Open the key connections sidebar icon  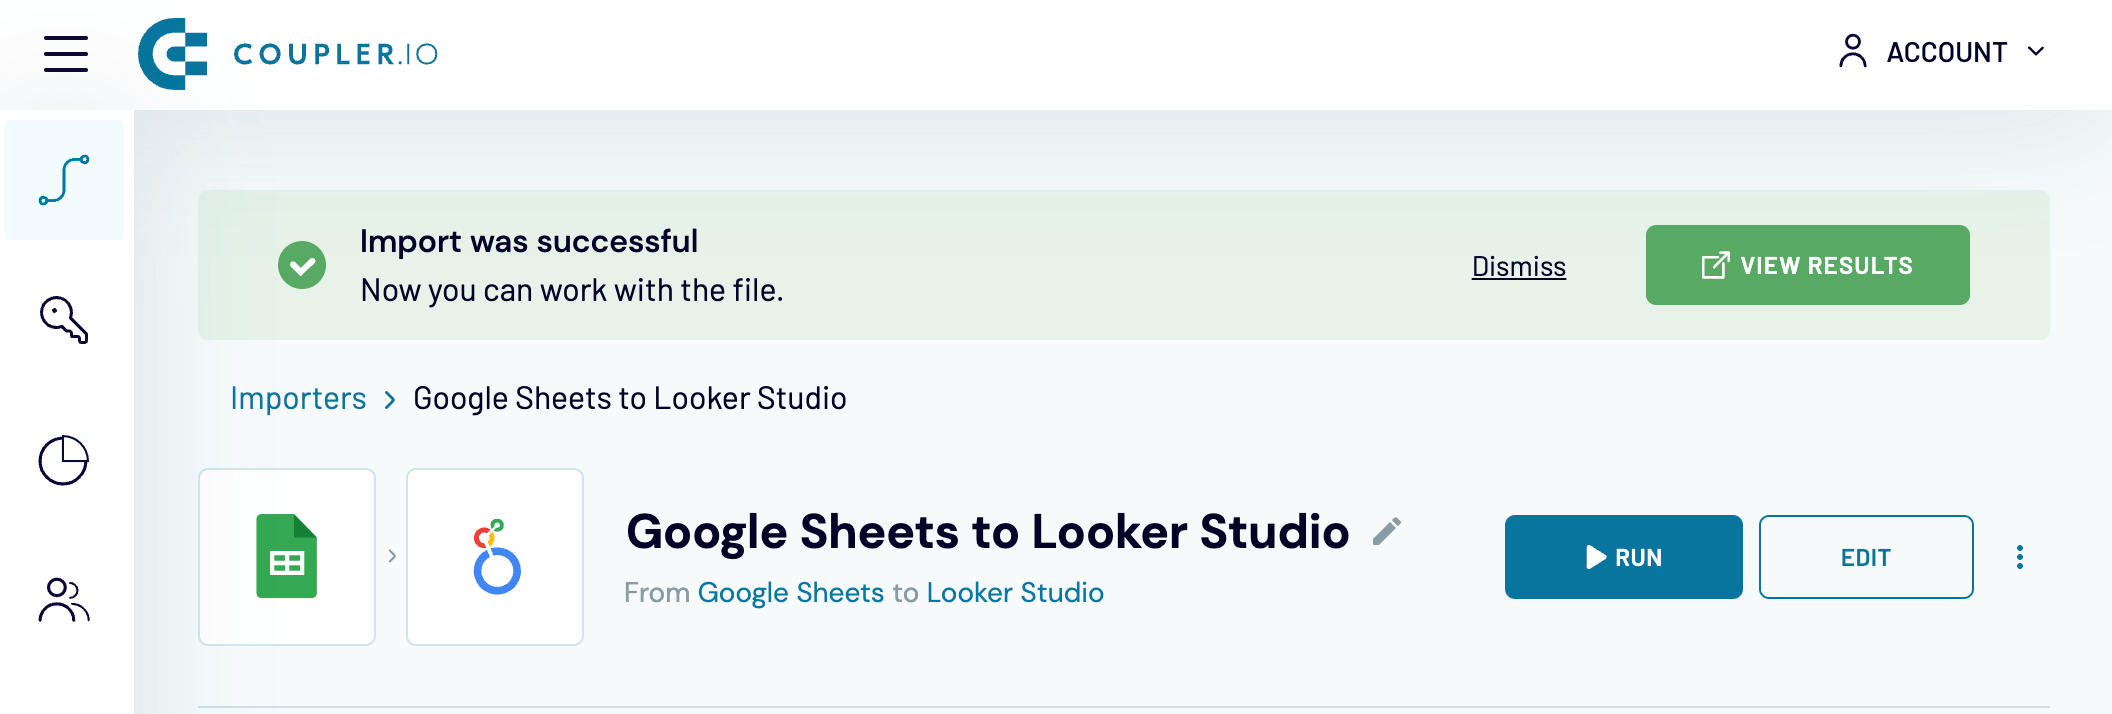64,320
